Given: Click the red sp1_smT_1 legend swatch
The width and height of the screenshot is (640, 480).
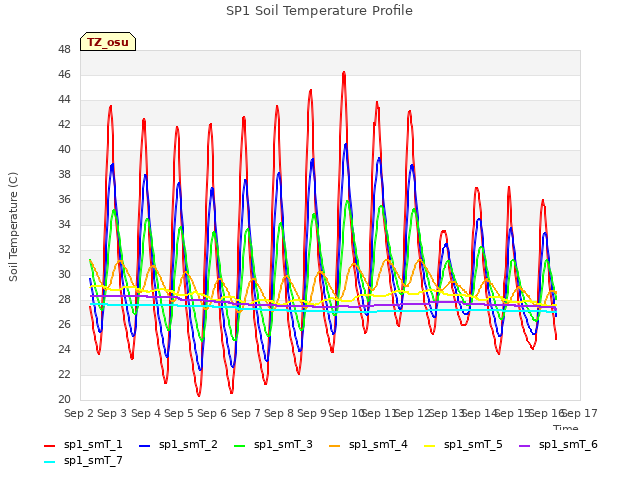Looking at the screenshot, I should (x=49, y=446).
